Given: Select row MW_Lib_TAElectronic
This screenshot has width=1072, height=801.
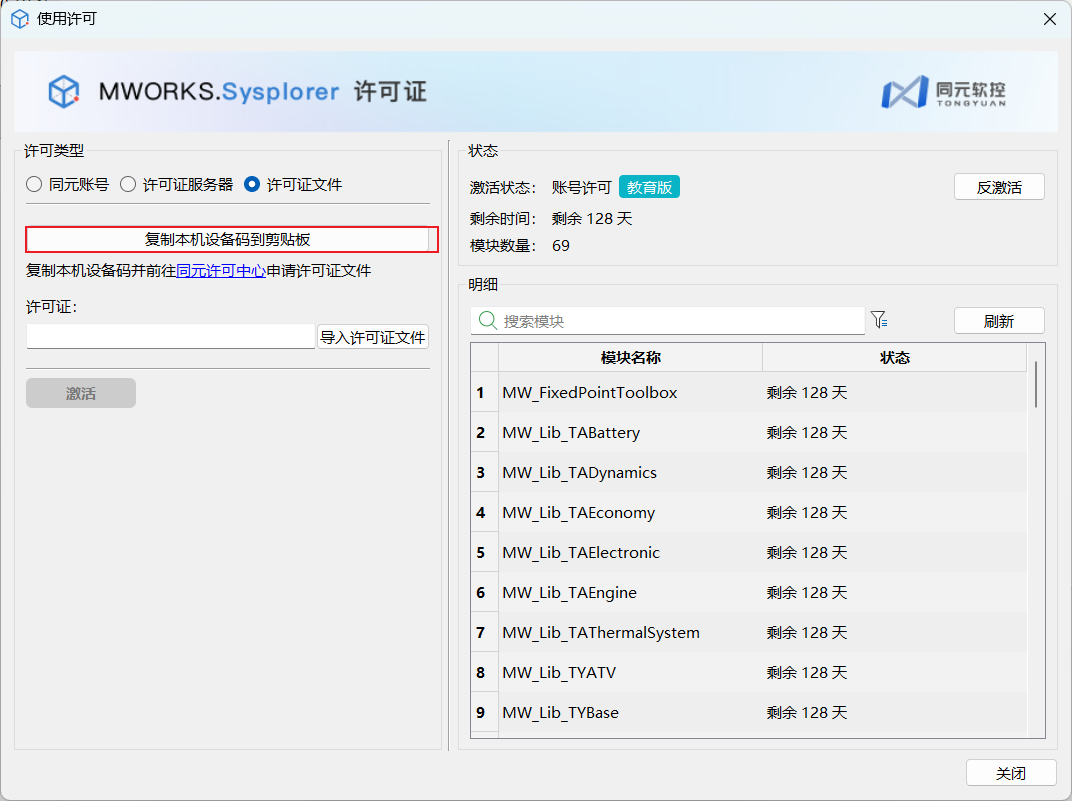Looking at the screenshot, I should tap(749, 552).
